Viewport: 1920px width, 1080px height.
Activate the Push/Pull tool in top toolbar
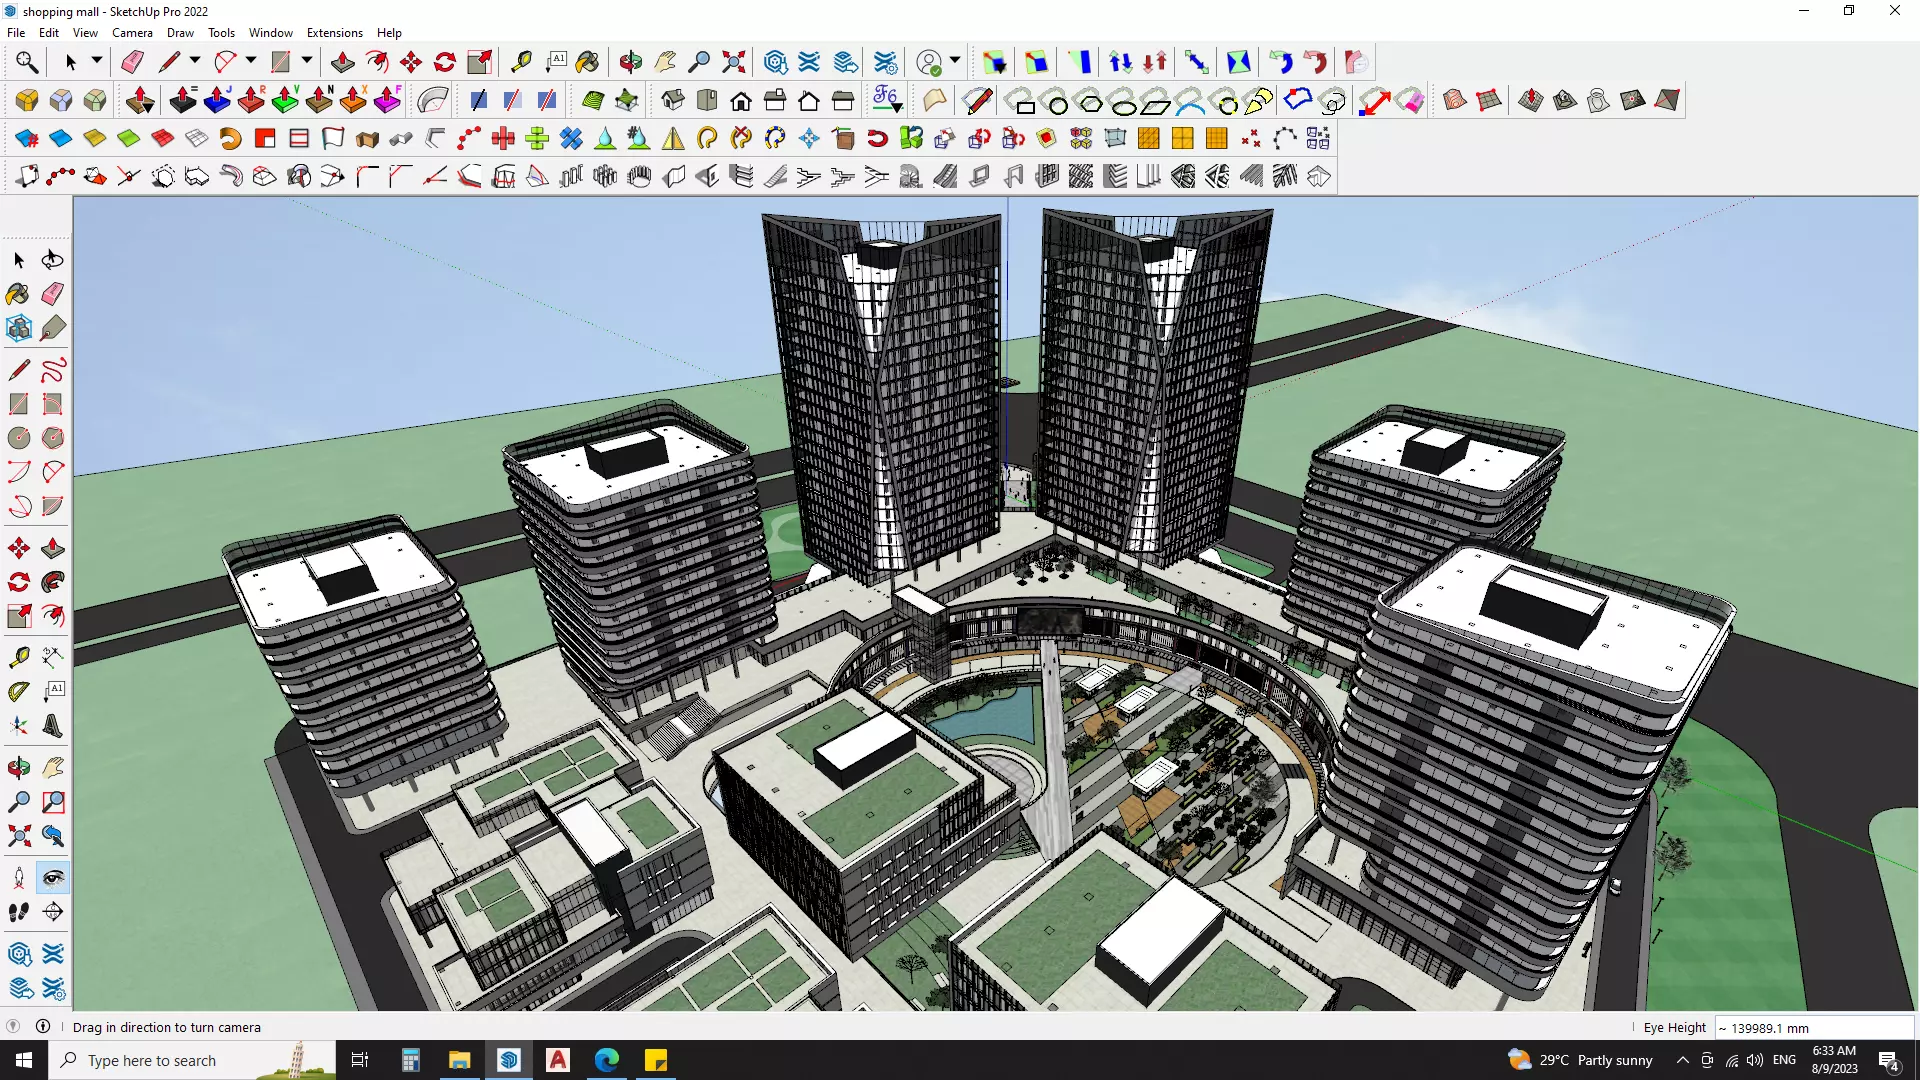pos(342,62)
